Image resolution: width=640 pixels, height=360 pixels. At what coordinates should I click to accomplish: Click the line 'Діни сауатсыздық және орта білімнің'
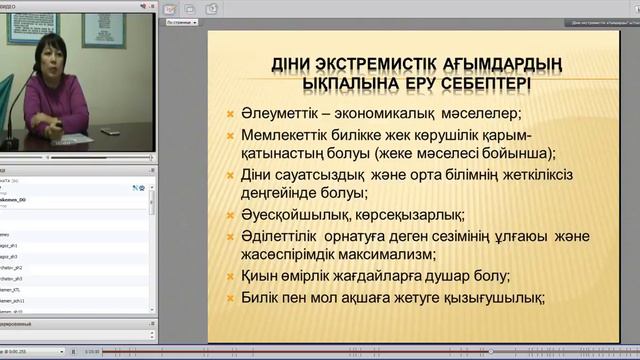(x=369, y=175)
